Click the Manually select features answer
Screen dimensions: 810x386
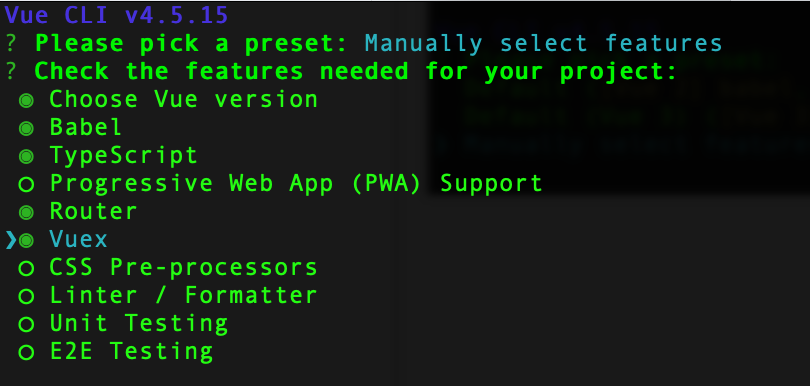tap(543, 43)
